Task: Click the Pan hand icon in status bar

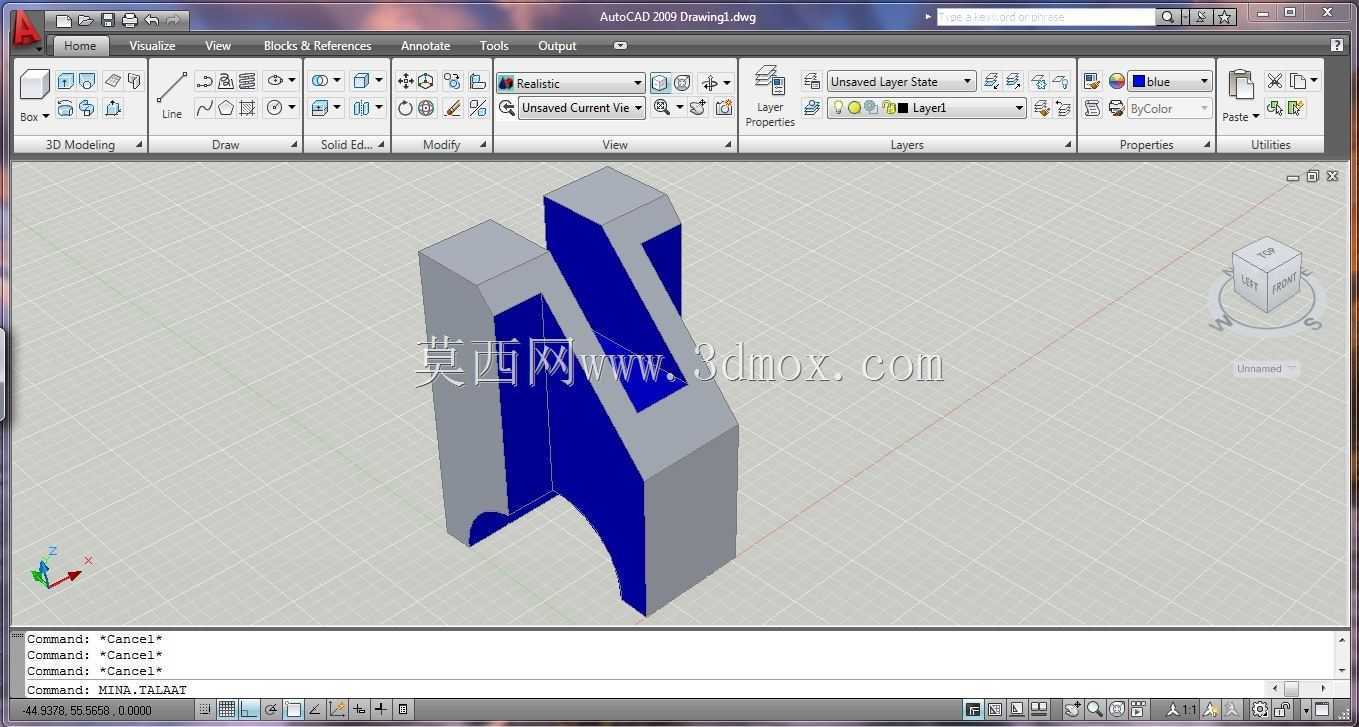Action: (x=1073, y=710)
